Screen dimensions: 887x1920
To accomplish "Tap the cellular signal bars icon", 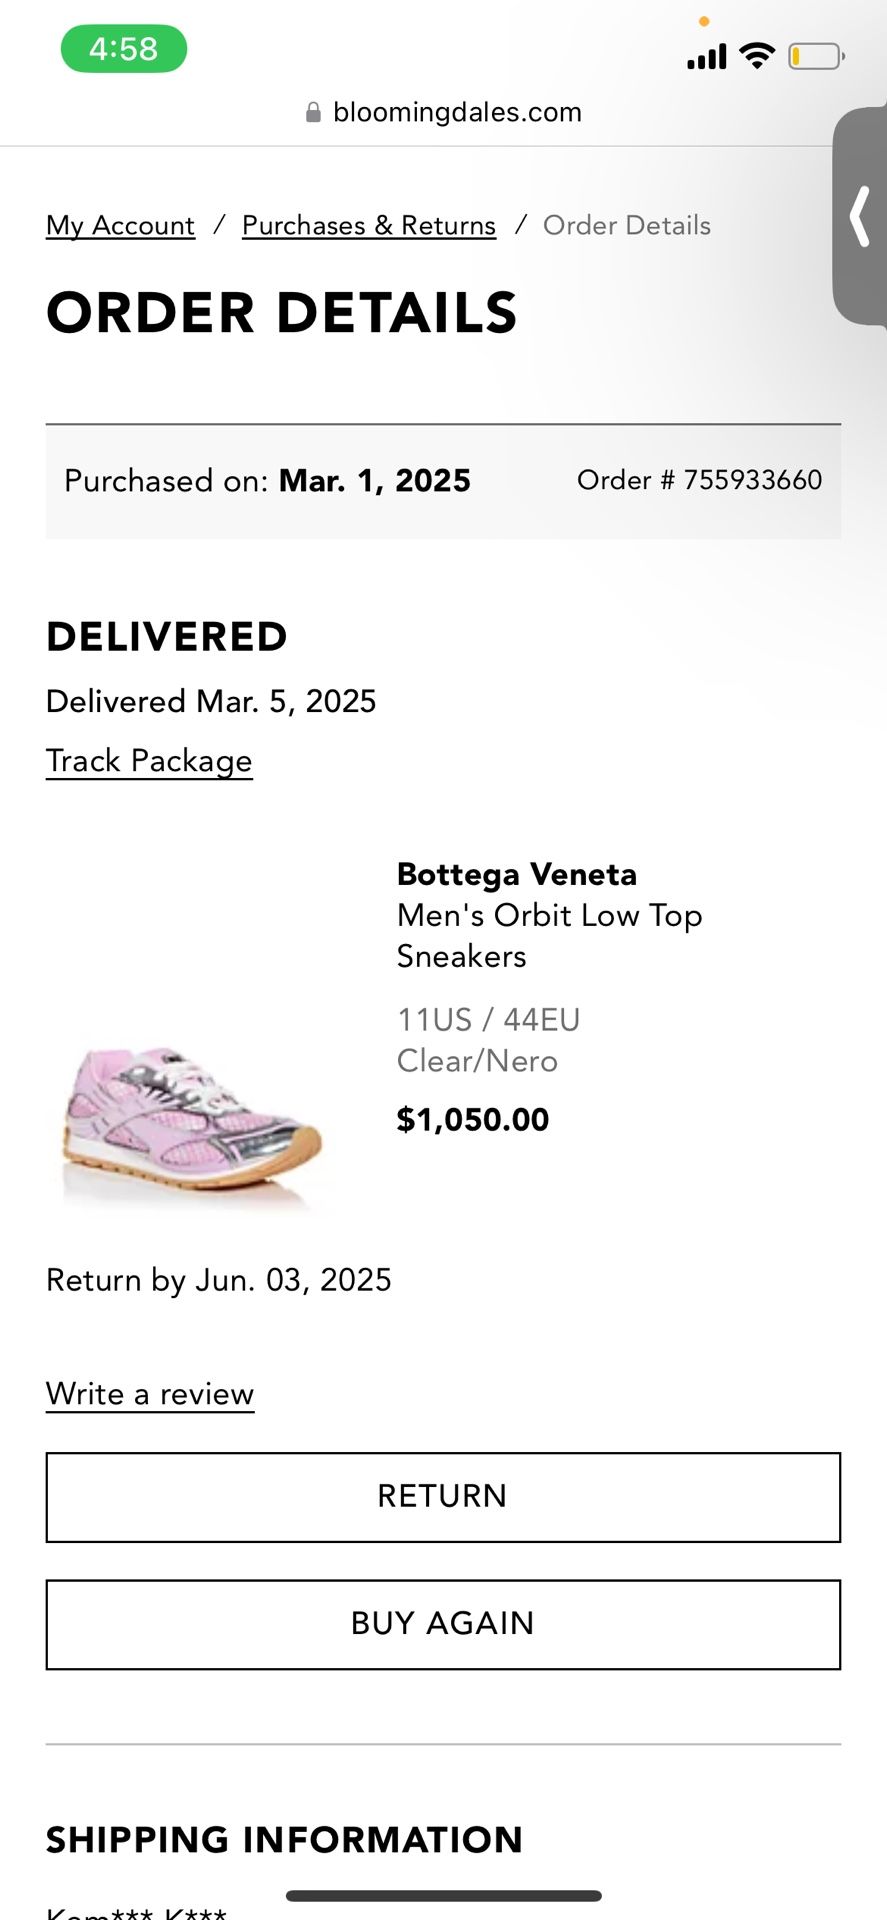I will tap(706, 57).
